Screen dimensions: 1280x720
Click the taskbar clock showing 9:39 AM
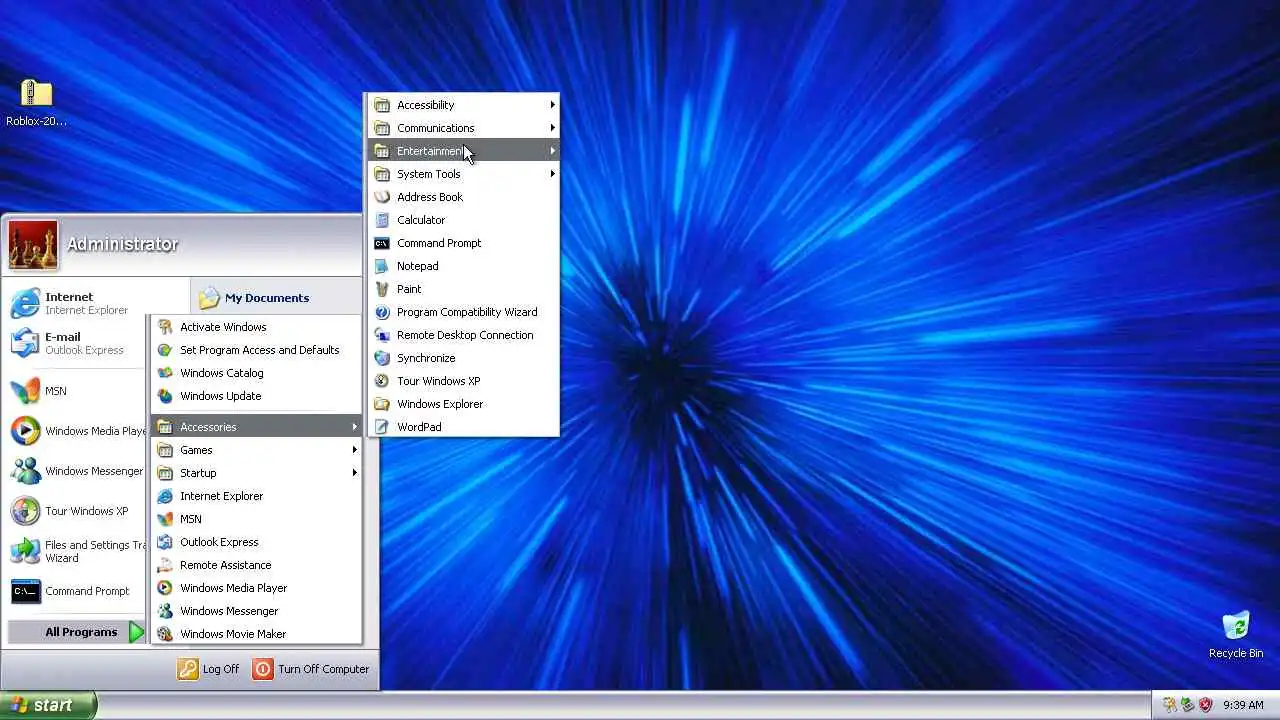(x=1243, y=705)
